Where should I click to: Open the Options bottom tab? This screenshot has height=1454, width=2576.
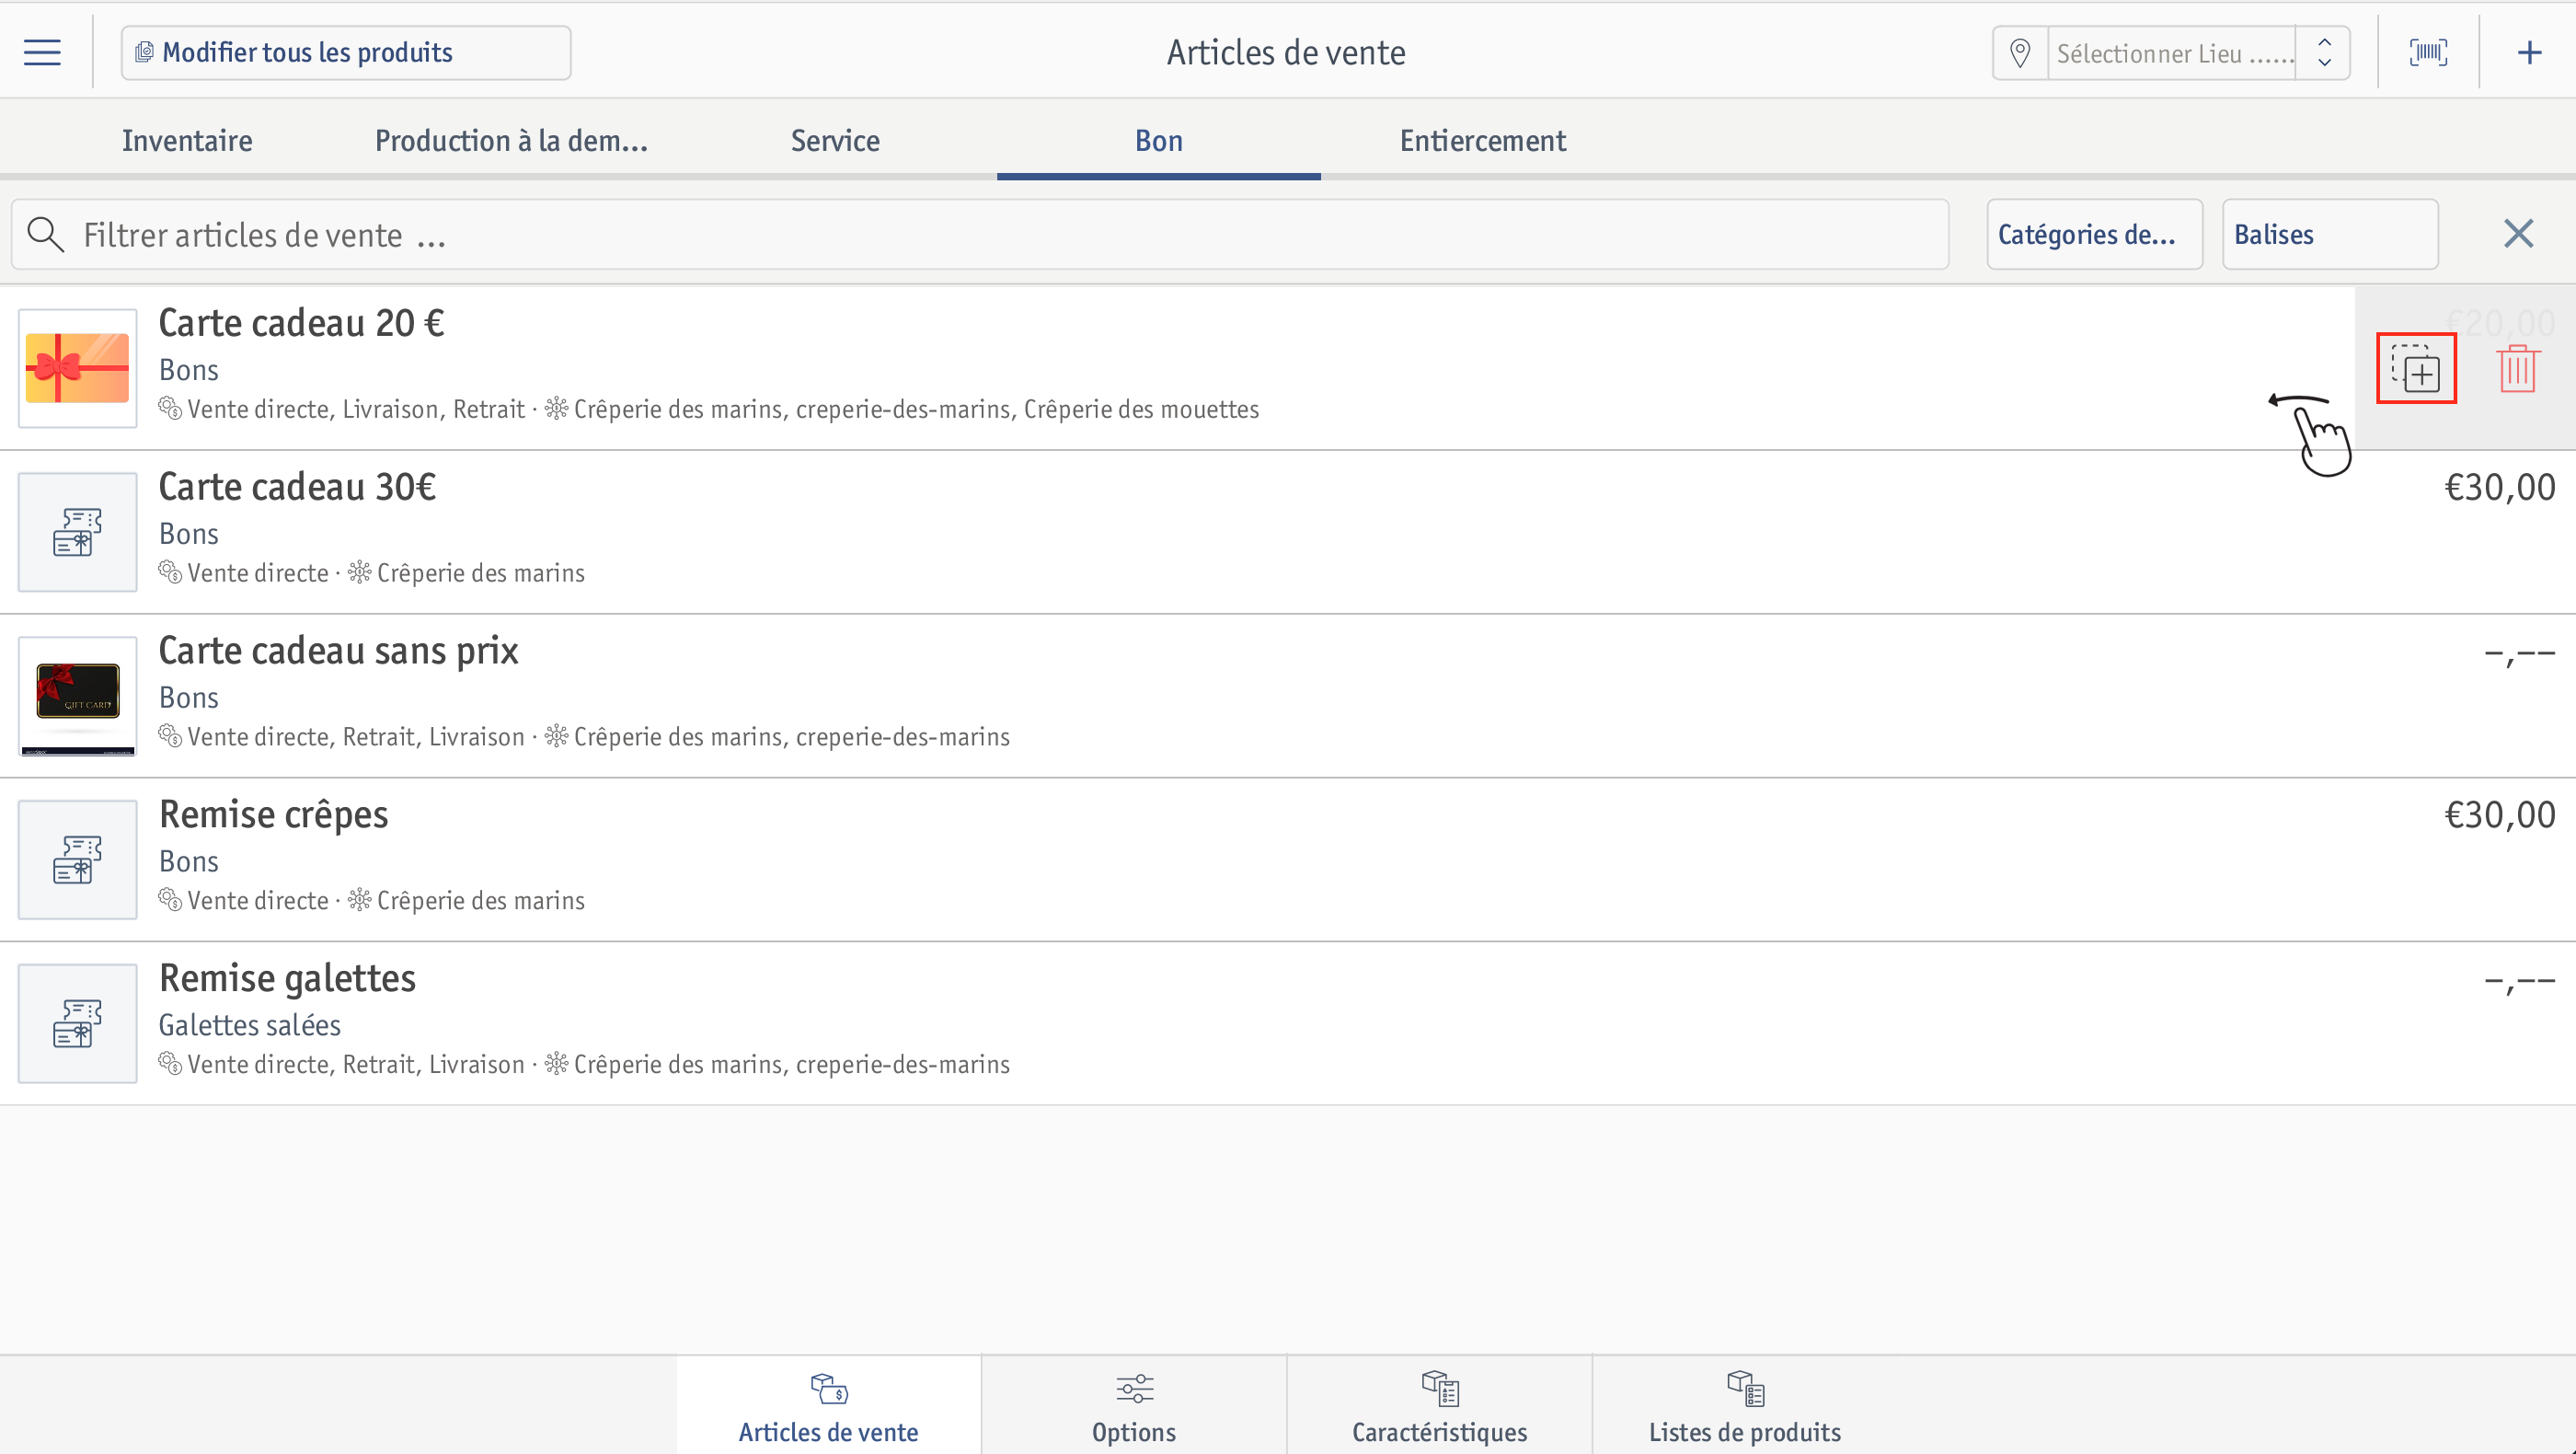[x=1134, y=1405]
